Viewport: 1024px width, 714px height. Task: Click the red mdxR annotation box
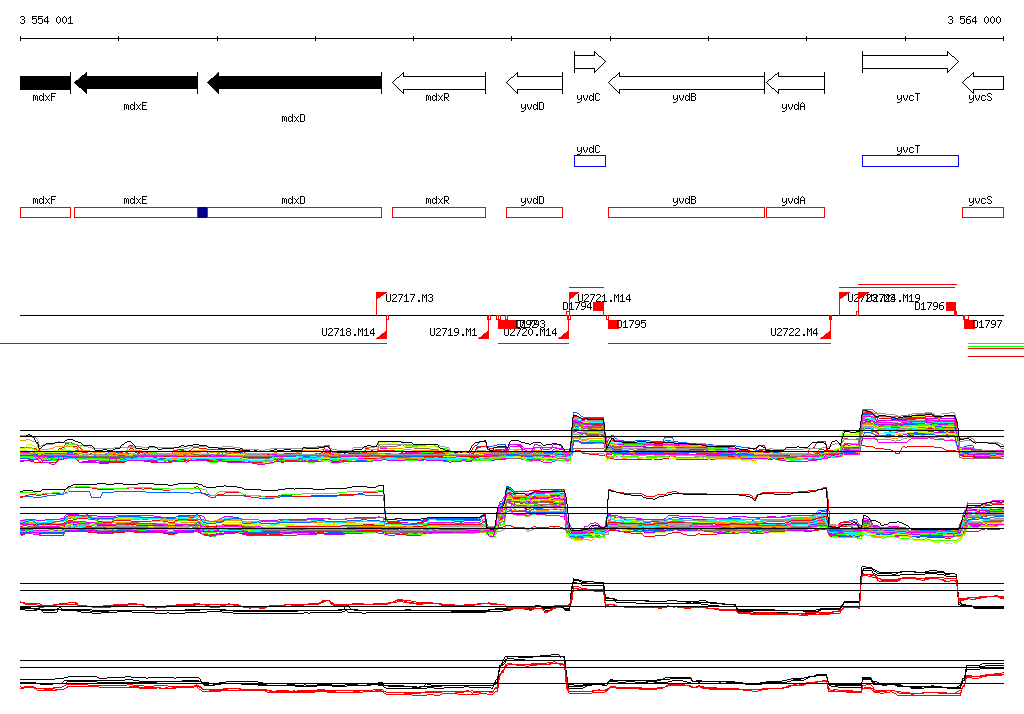pyautogui.click(x=438, y=212)
